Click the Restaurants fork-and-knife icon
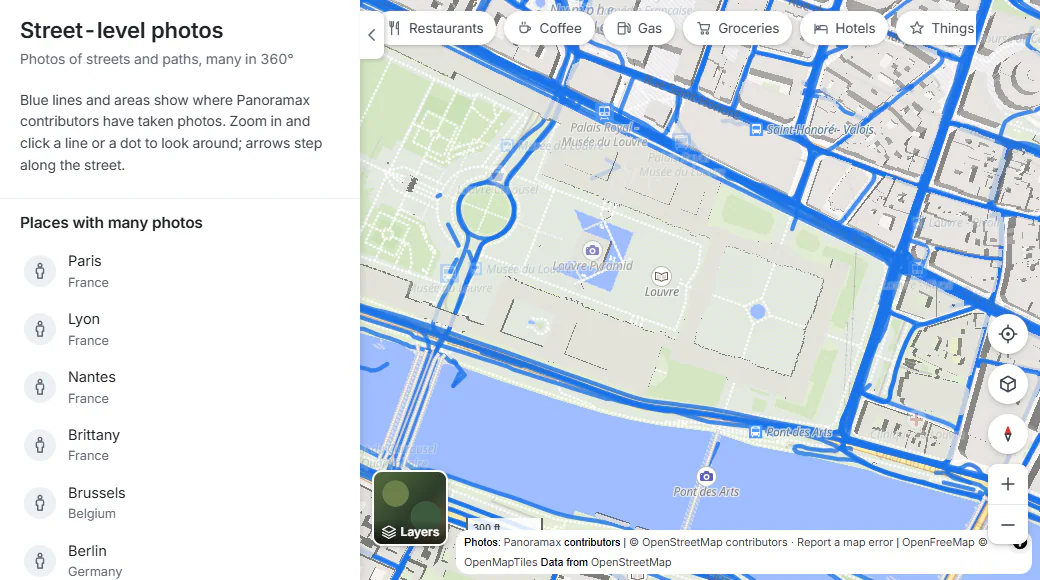The image size is (1040, 580). point(395,29)
